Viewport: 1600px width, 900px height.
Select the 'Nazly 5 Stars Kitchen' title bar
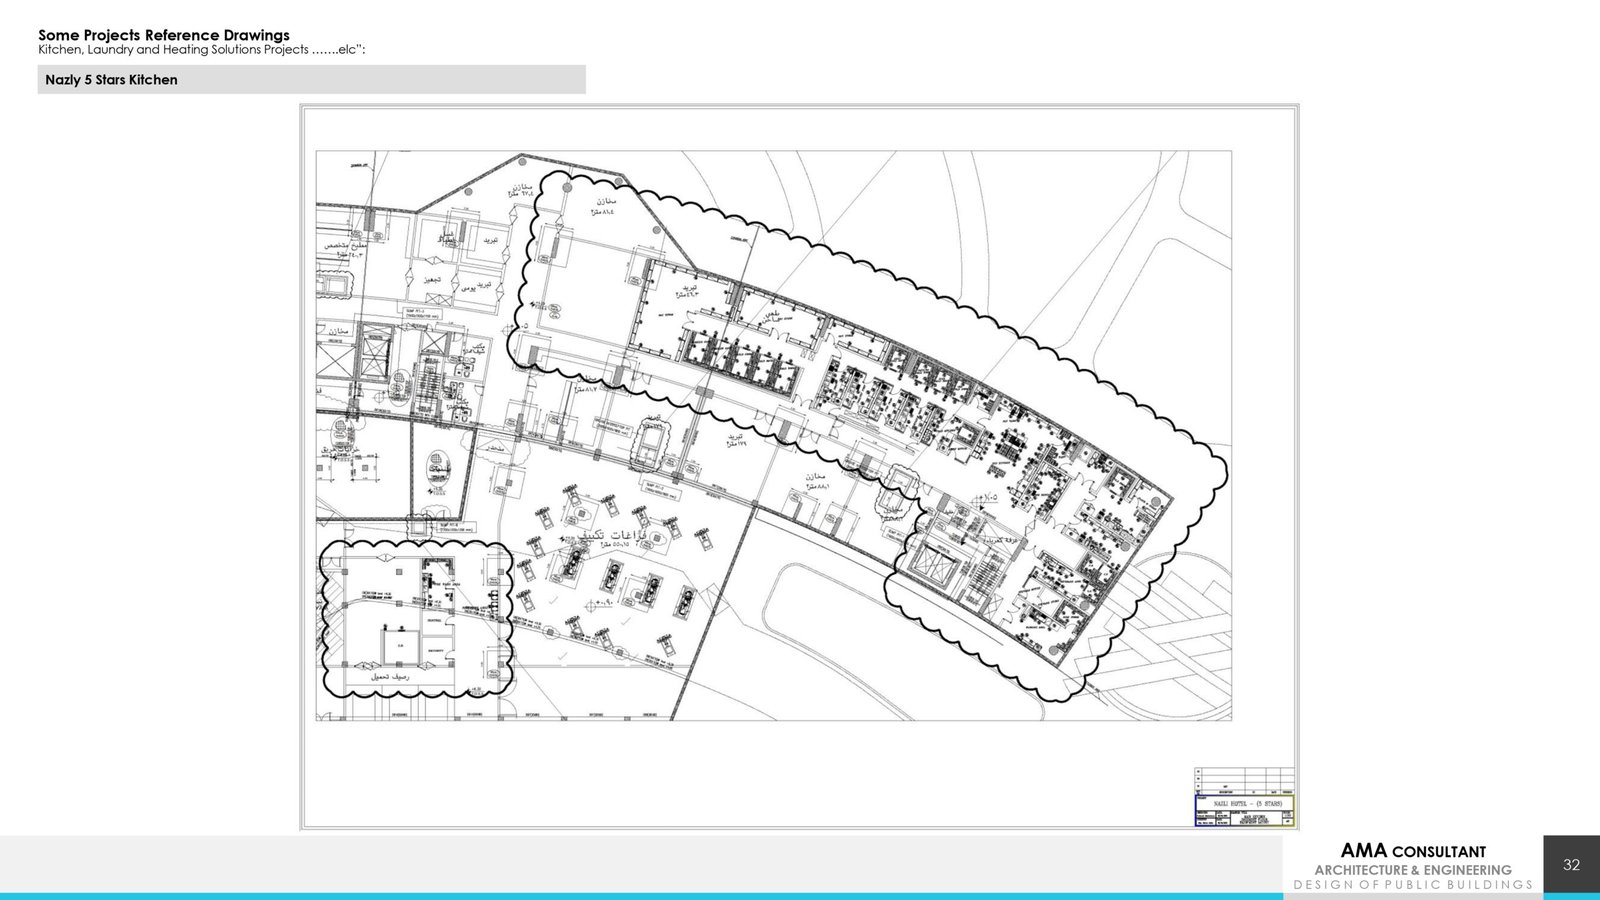(x=311, y=80)
